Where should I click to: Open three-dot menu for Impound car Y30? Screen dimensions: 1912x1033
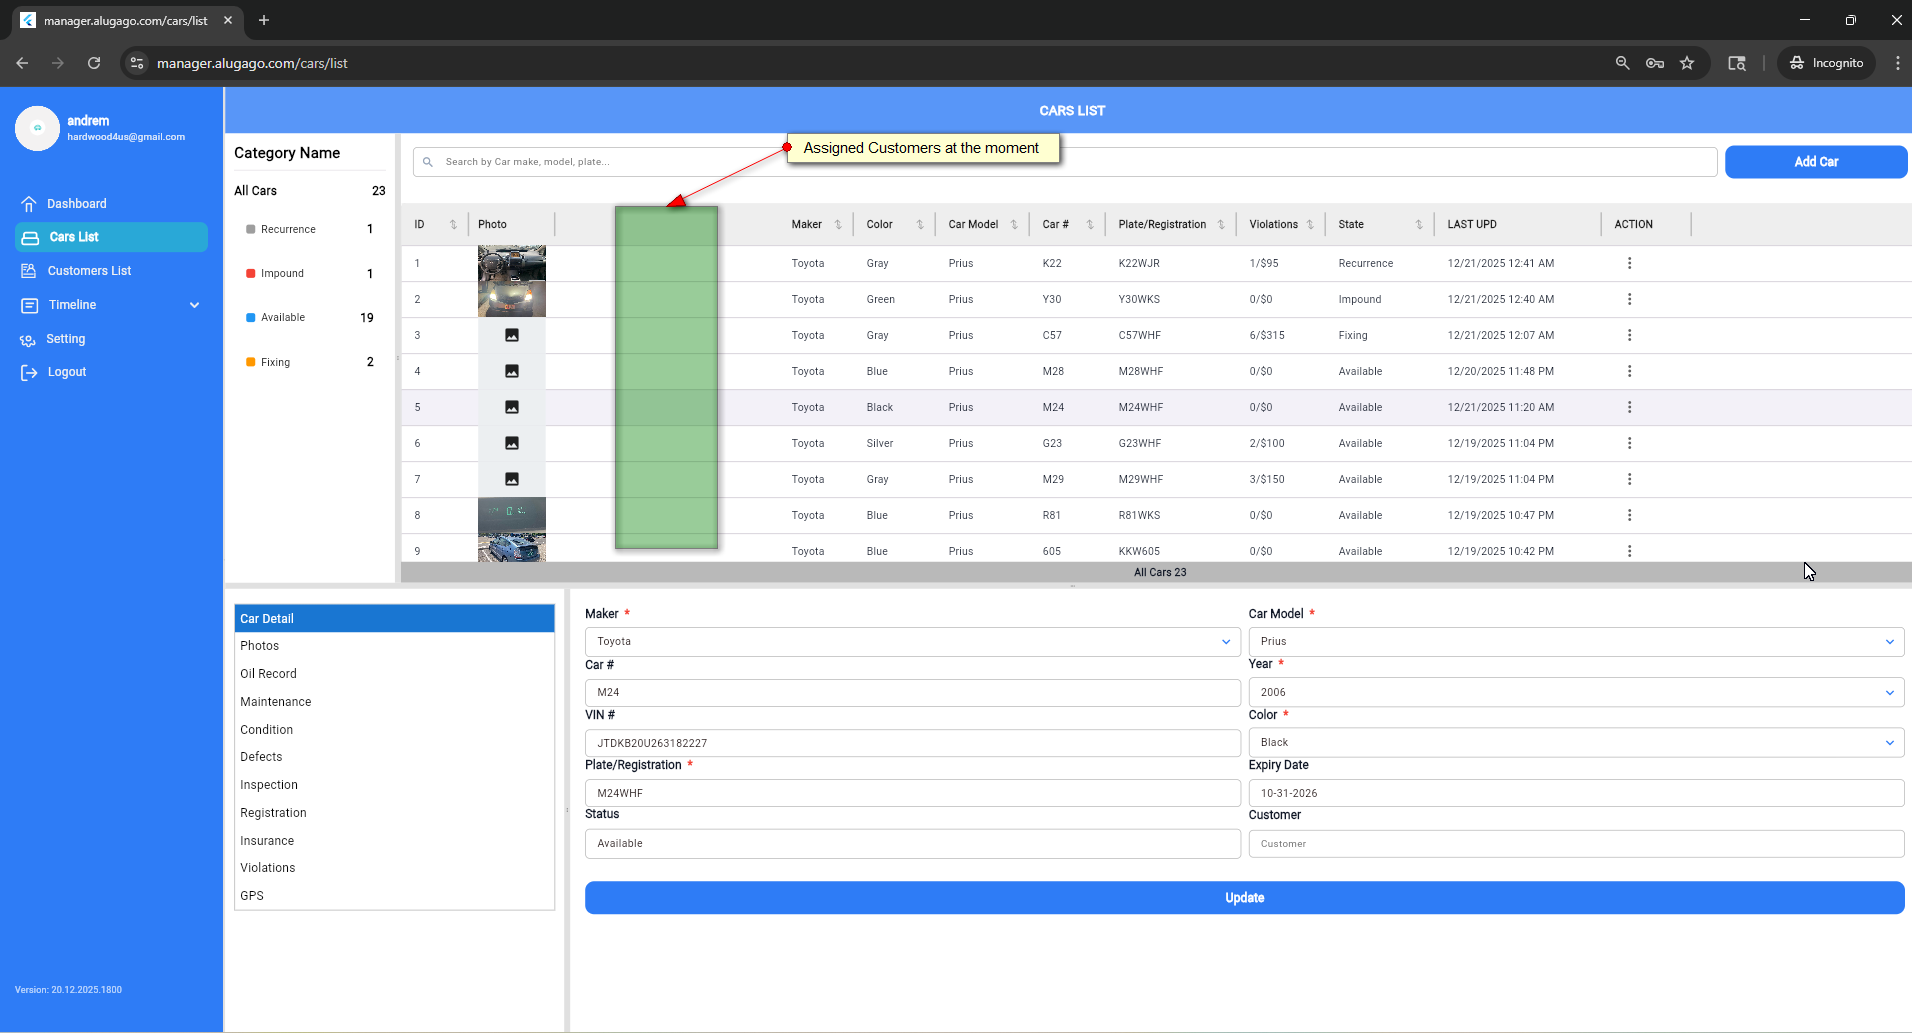point(1629,299)
